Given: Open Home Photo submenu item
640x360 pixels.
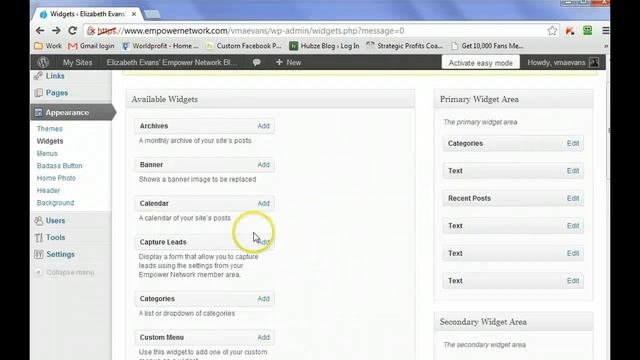Looking at the screenshot, I should coord(56,178).
